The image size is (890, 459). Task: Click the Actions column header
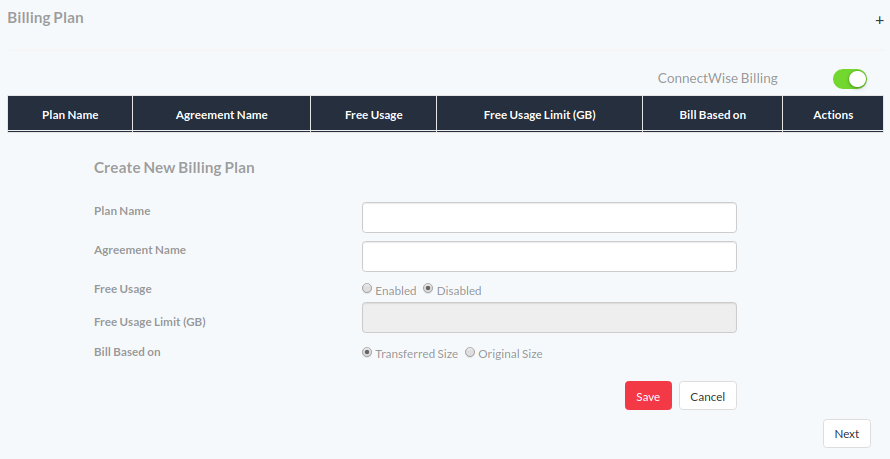(833, 114)
